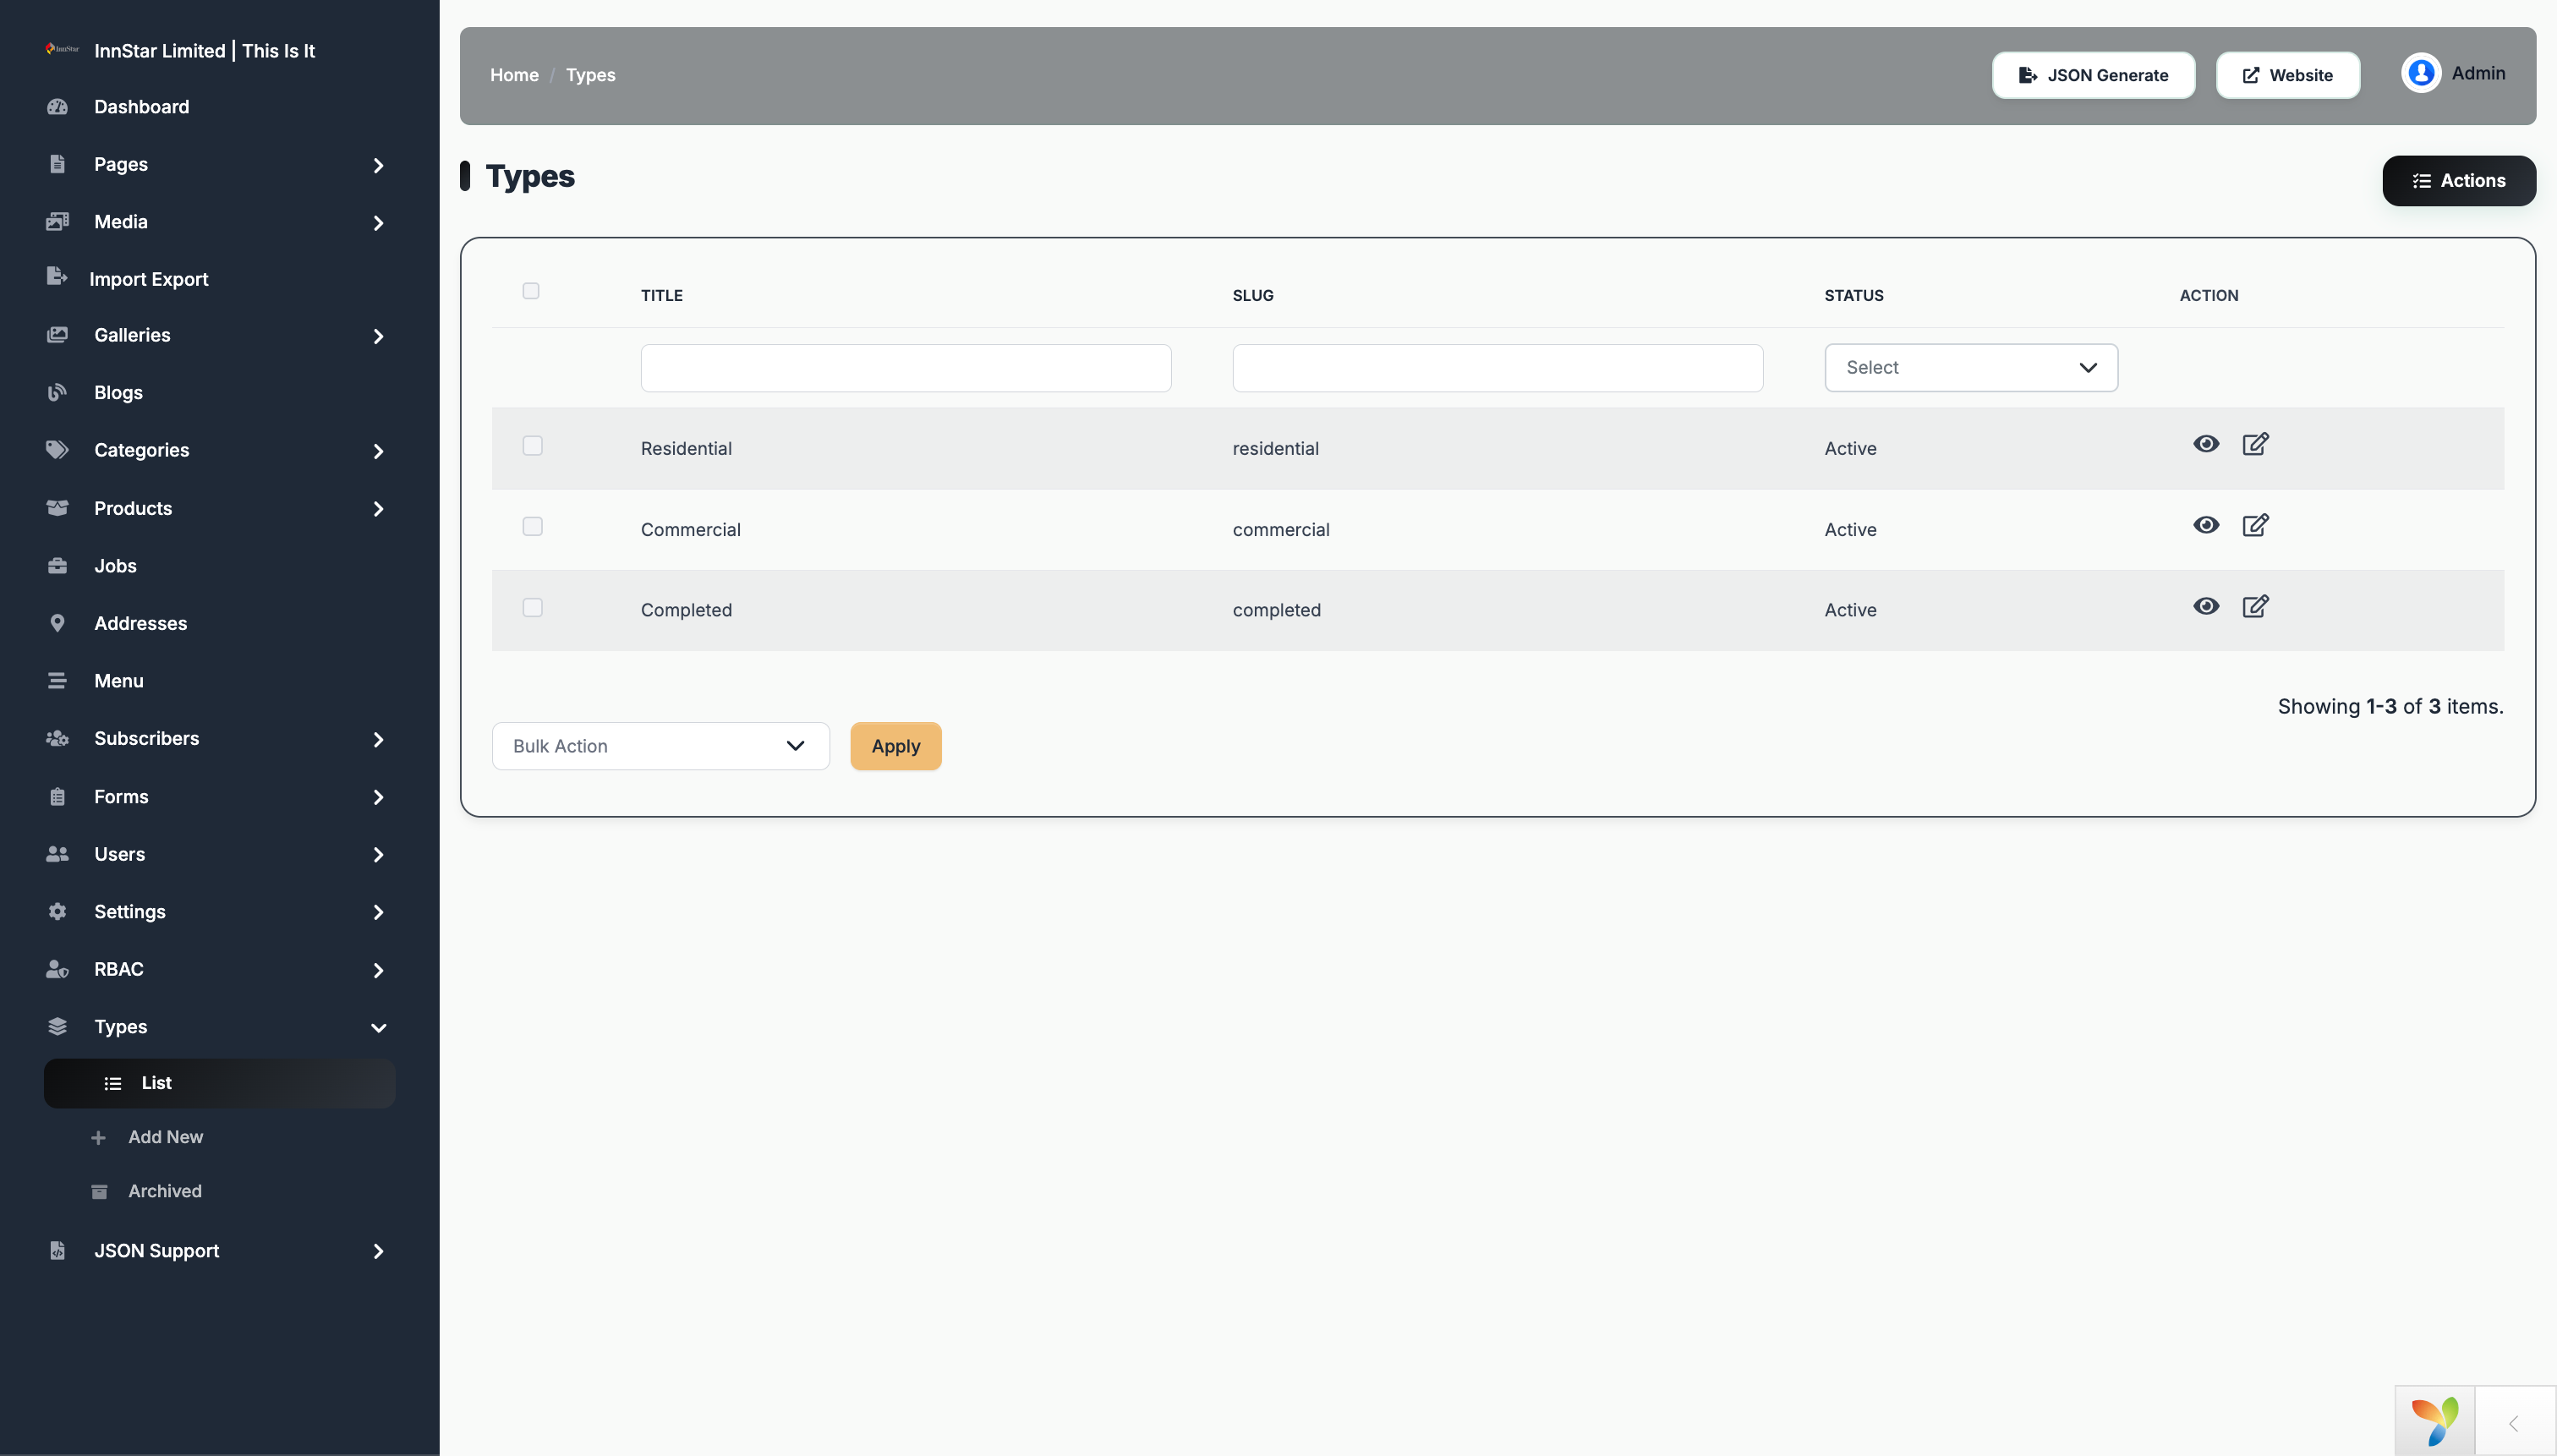
Task: Select the List submenu item
Action: click(219, 1083)
